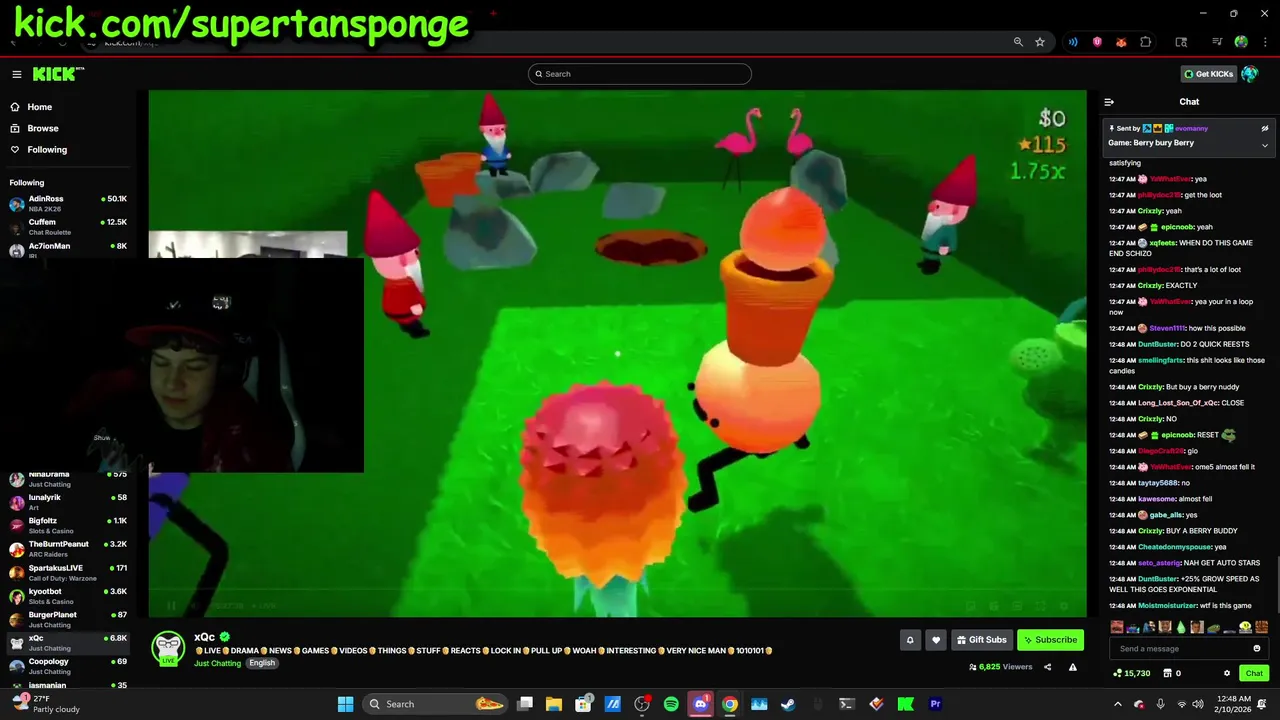The width and height of the screenshot is (1280, 720).
Task: Click the 15,730 channel points icon
Action: click(x=1117, y=673)
